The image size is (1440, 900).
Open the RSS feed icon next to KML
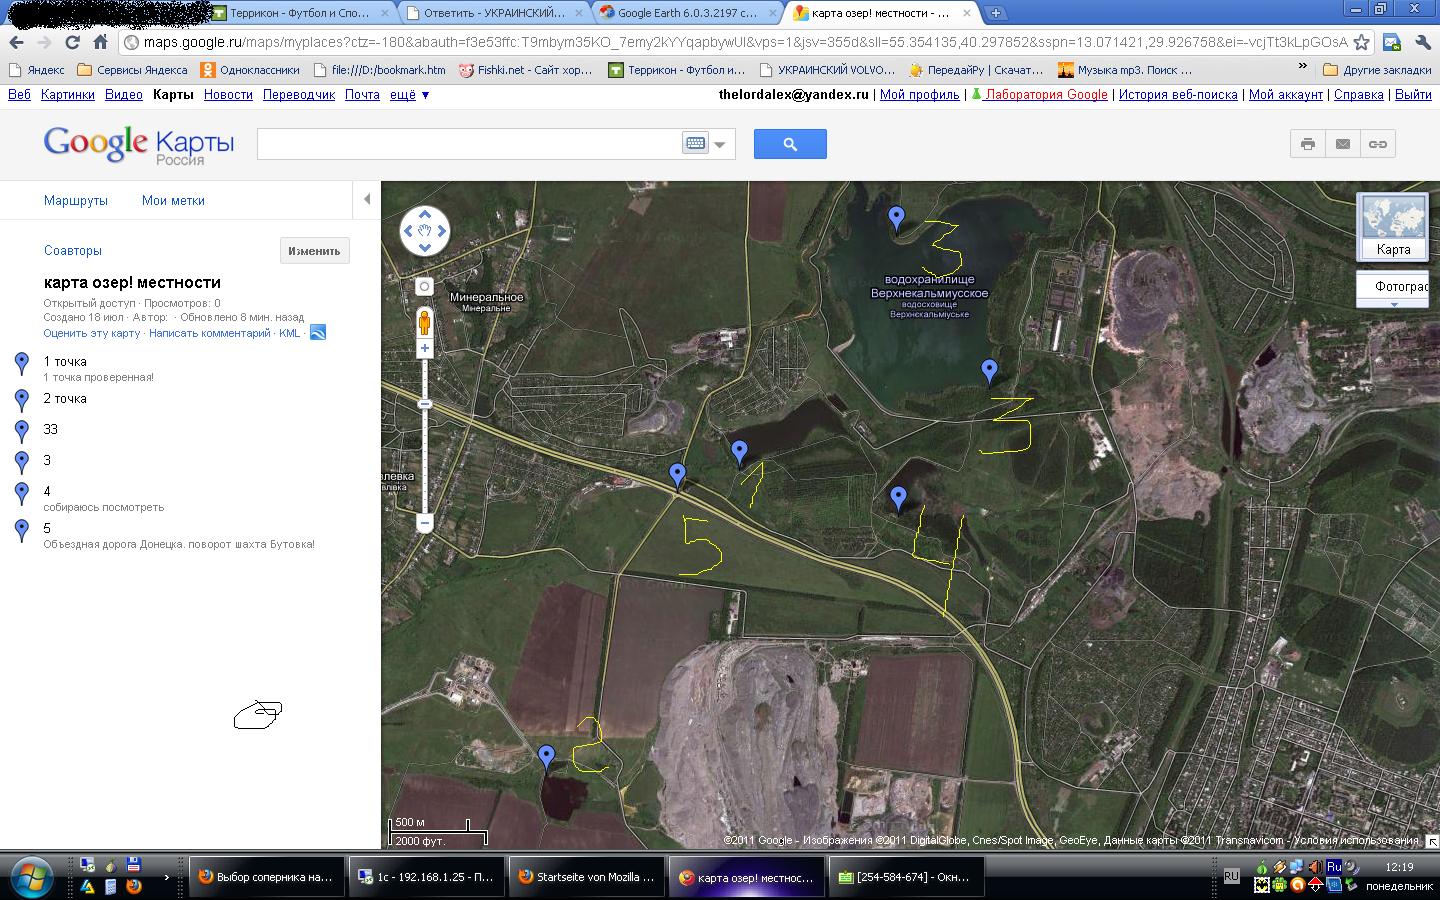tap(318, 333)
